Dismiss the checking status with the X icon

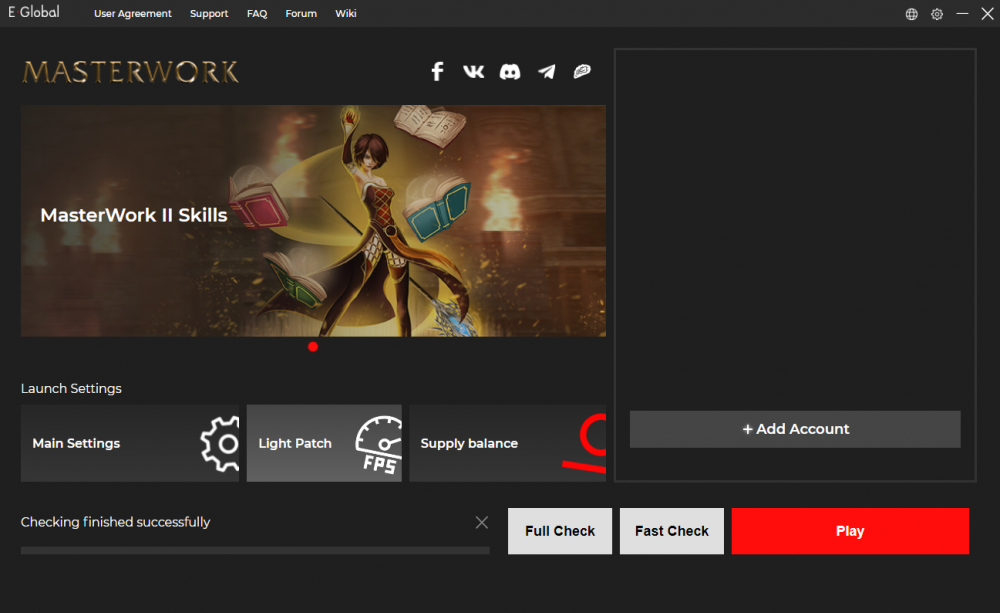click(x=482, y=522)
